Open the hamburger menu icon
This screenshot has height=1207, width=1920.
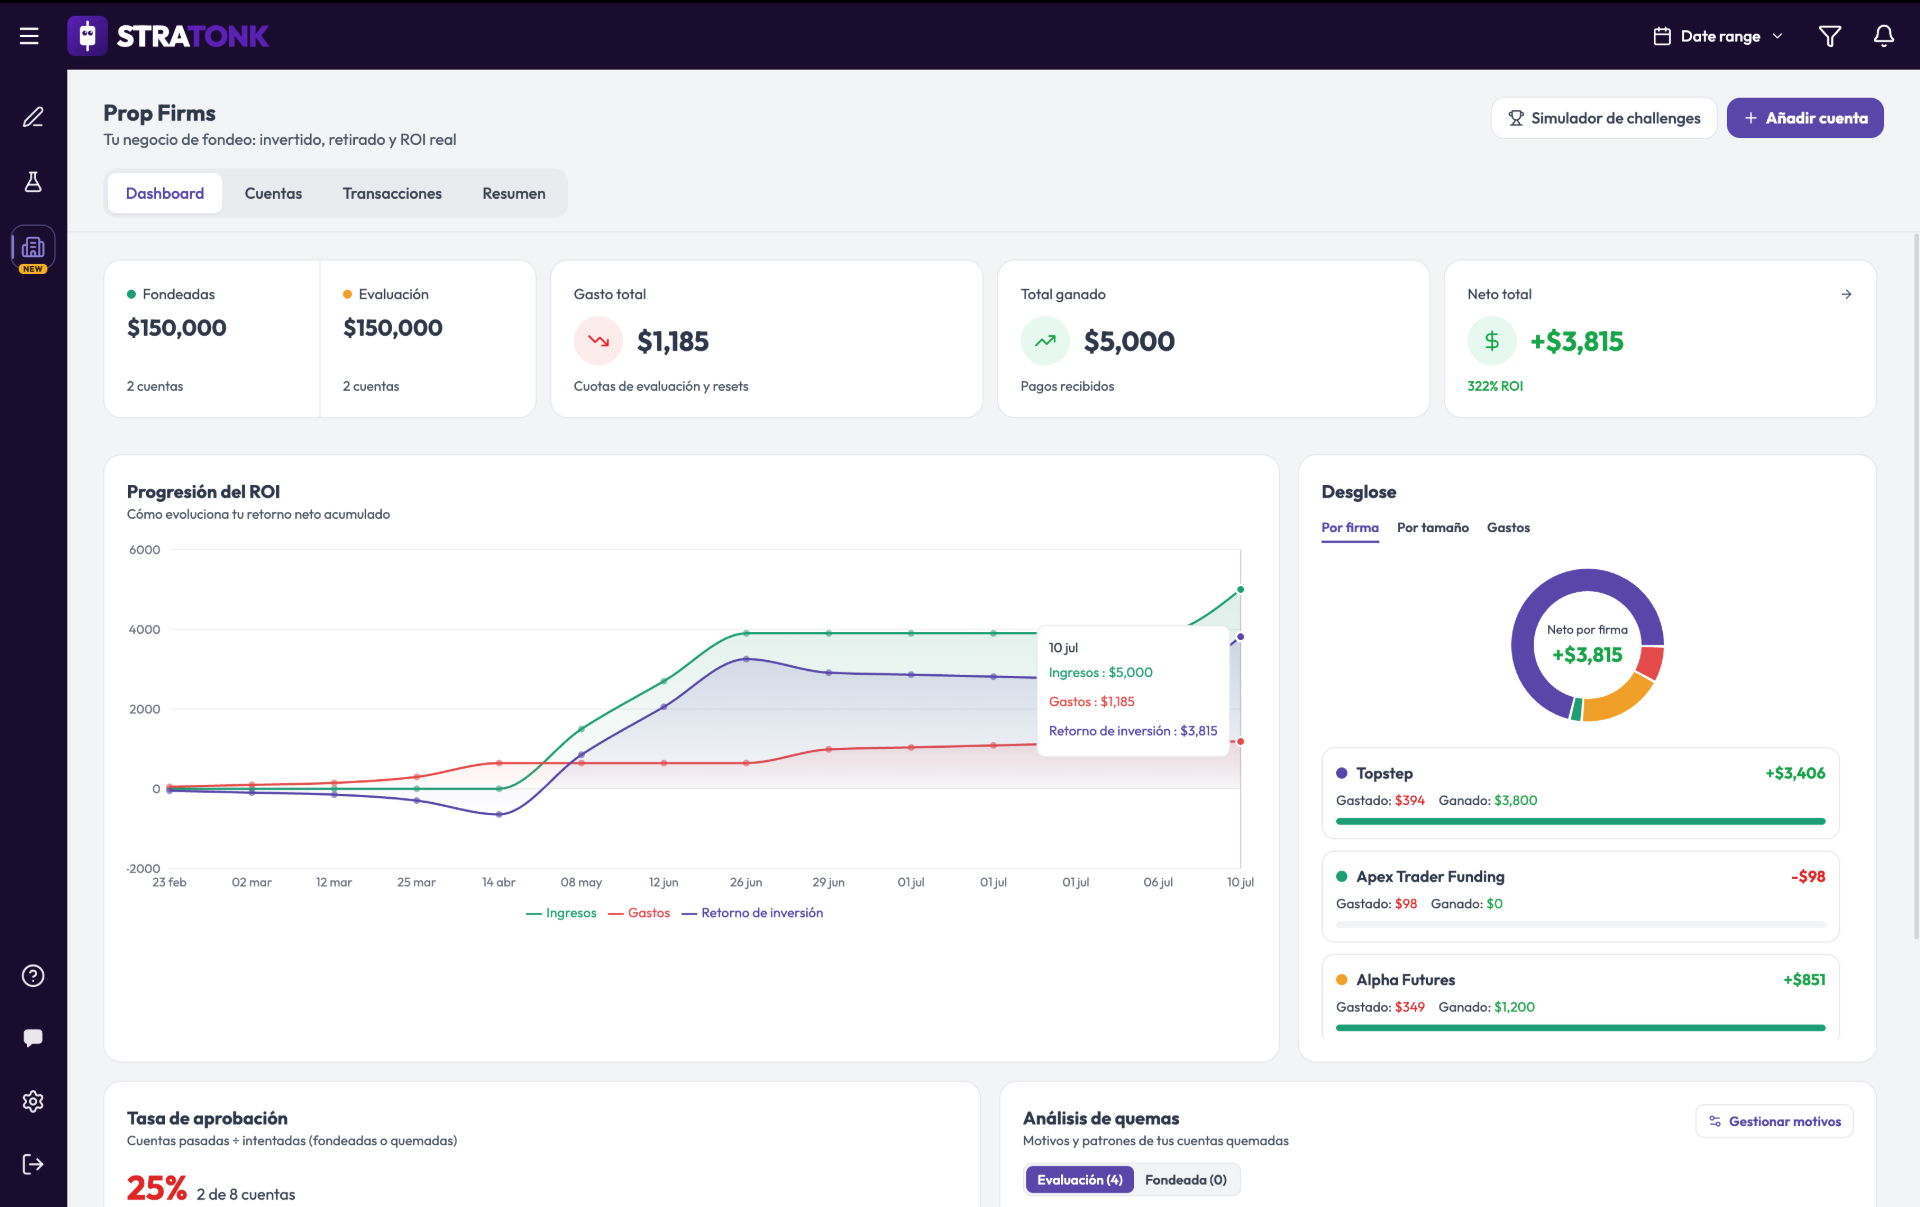coord(29,36)
